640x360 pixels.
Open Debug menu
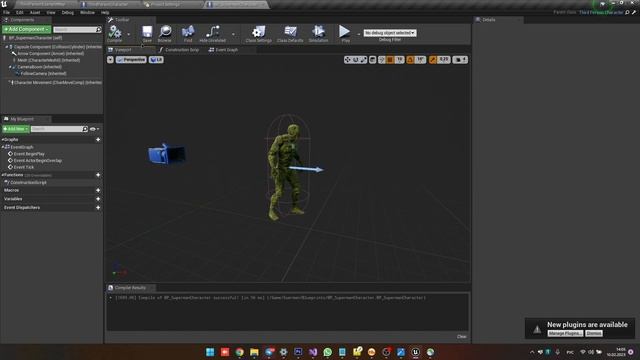(x=68, y=13)
